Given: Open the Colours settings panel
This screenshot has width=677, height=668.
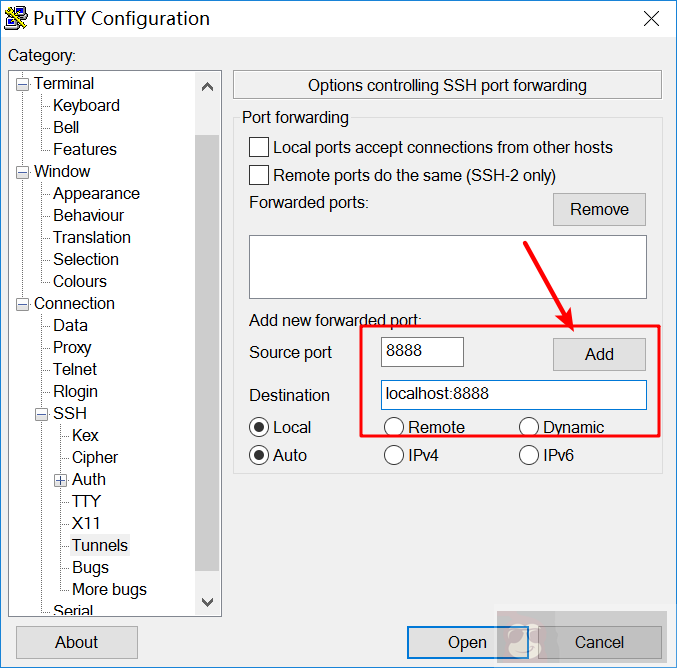Looking at the screenshot, I should click(80, 281).
